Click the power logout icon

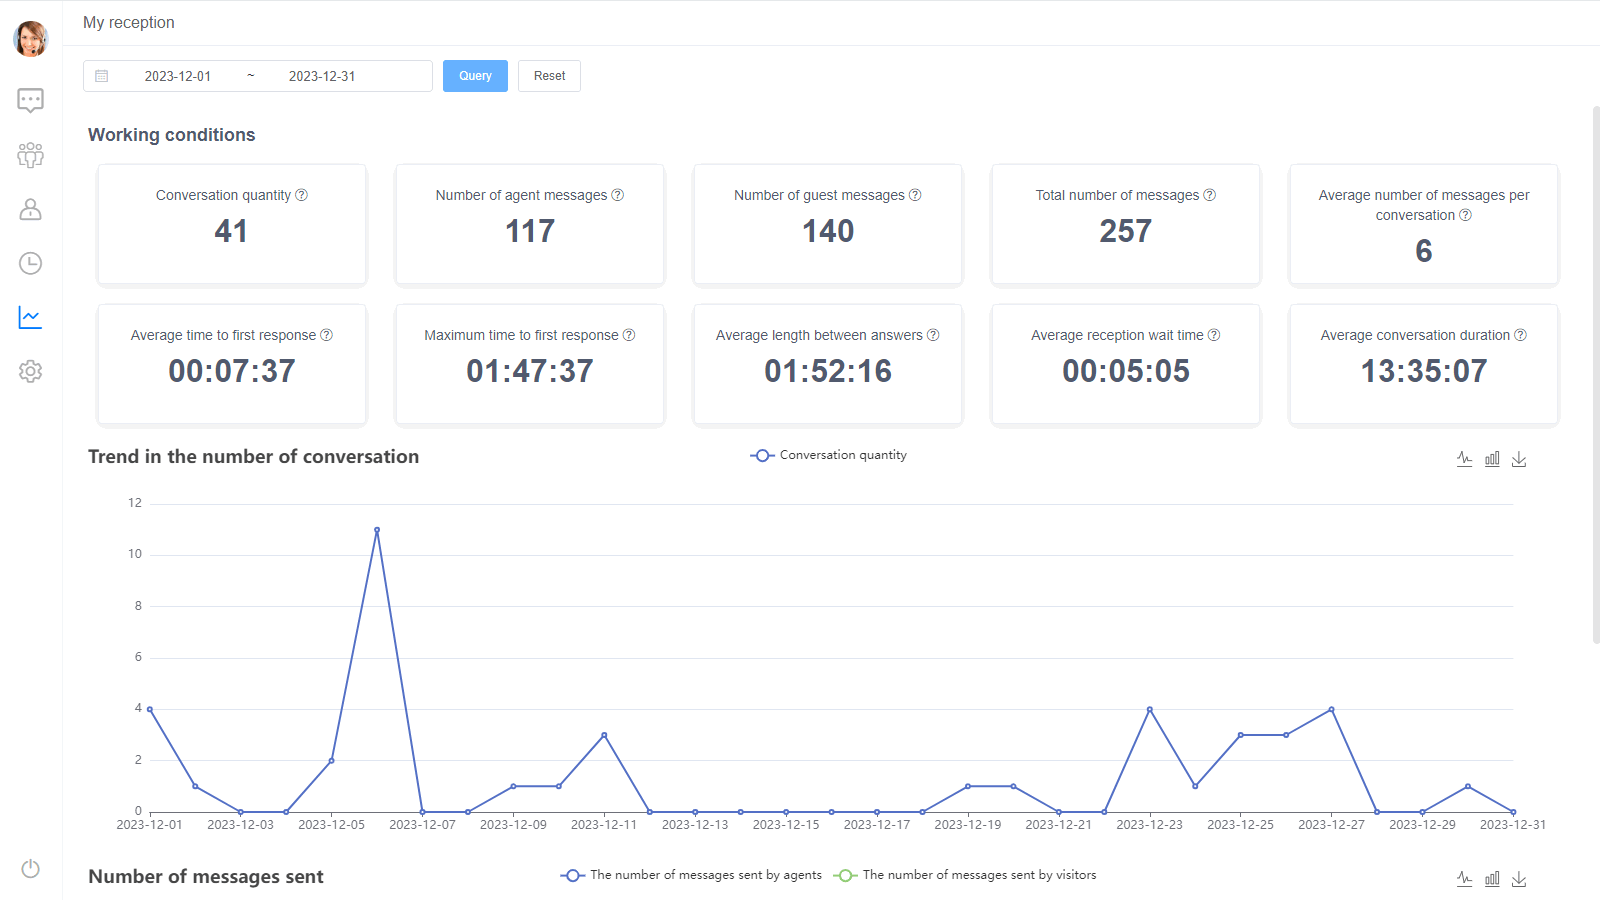click(30, 868)
